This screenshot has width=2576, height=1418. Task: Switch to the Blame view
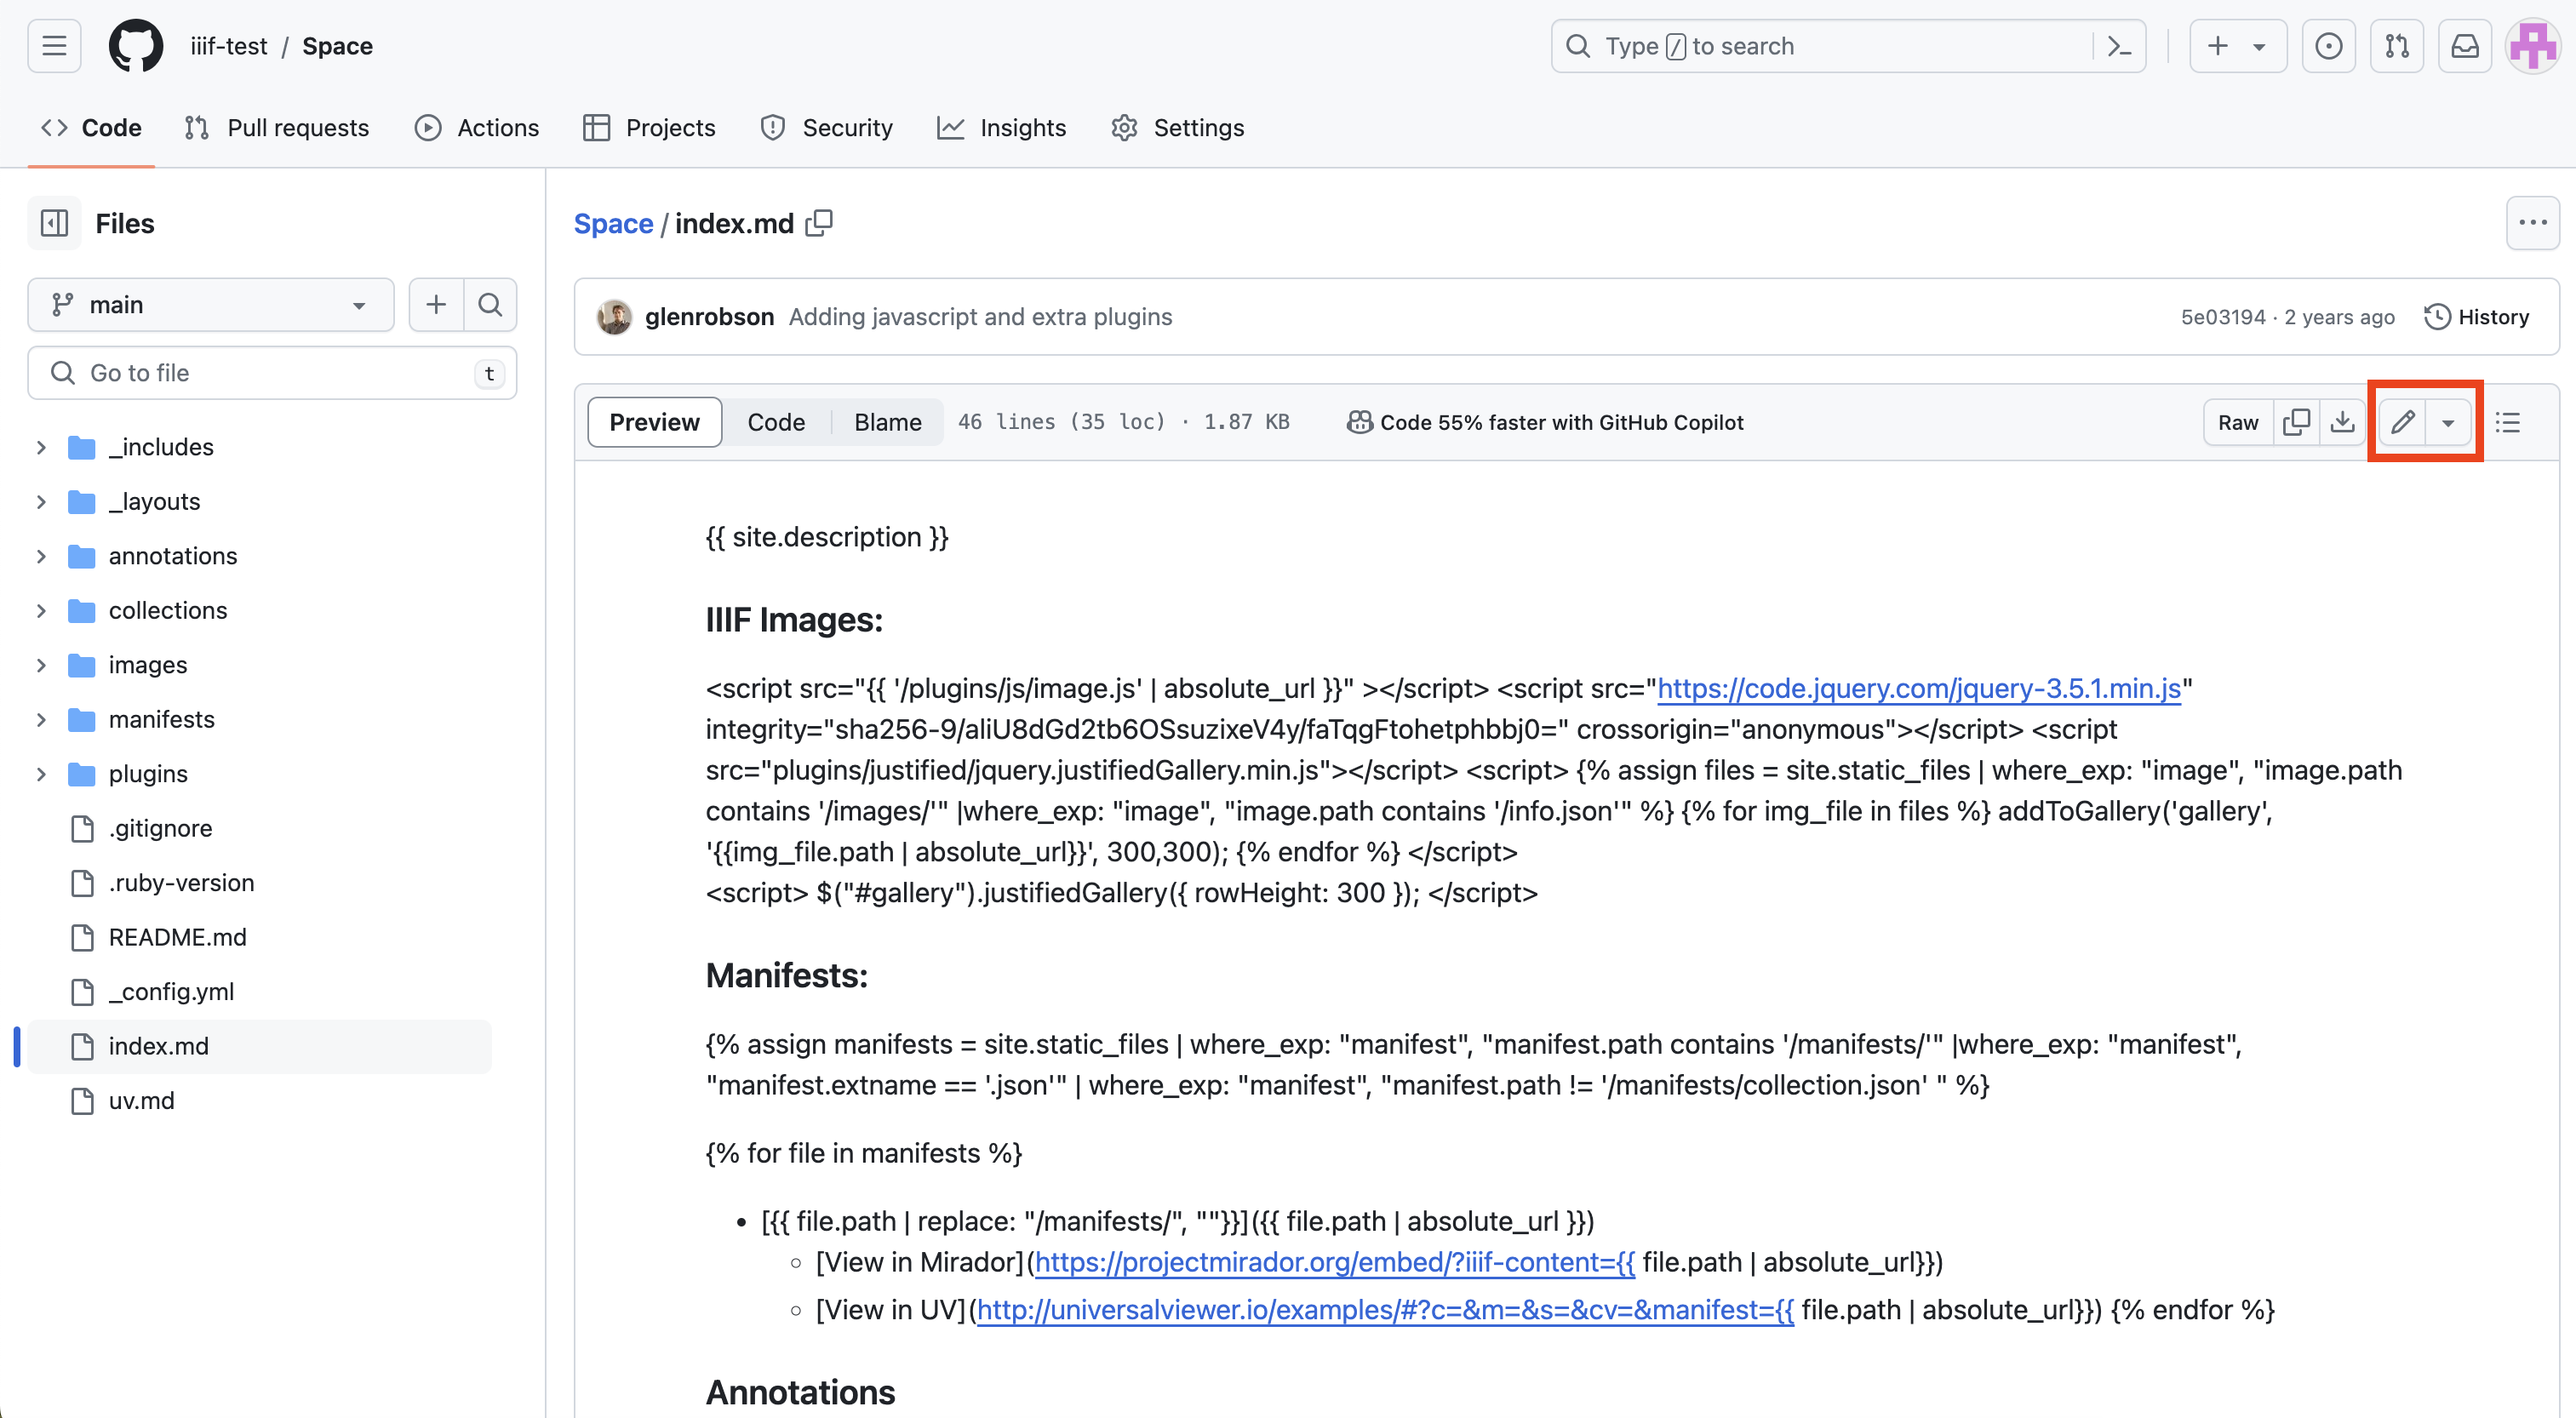888,422
